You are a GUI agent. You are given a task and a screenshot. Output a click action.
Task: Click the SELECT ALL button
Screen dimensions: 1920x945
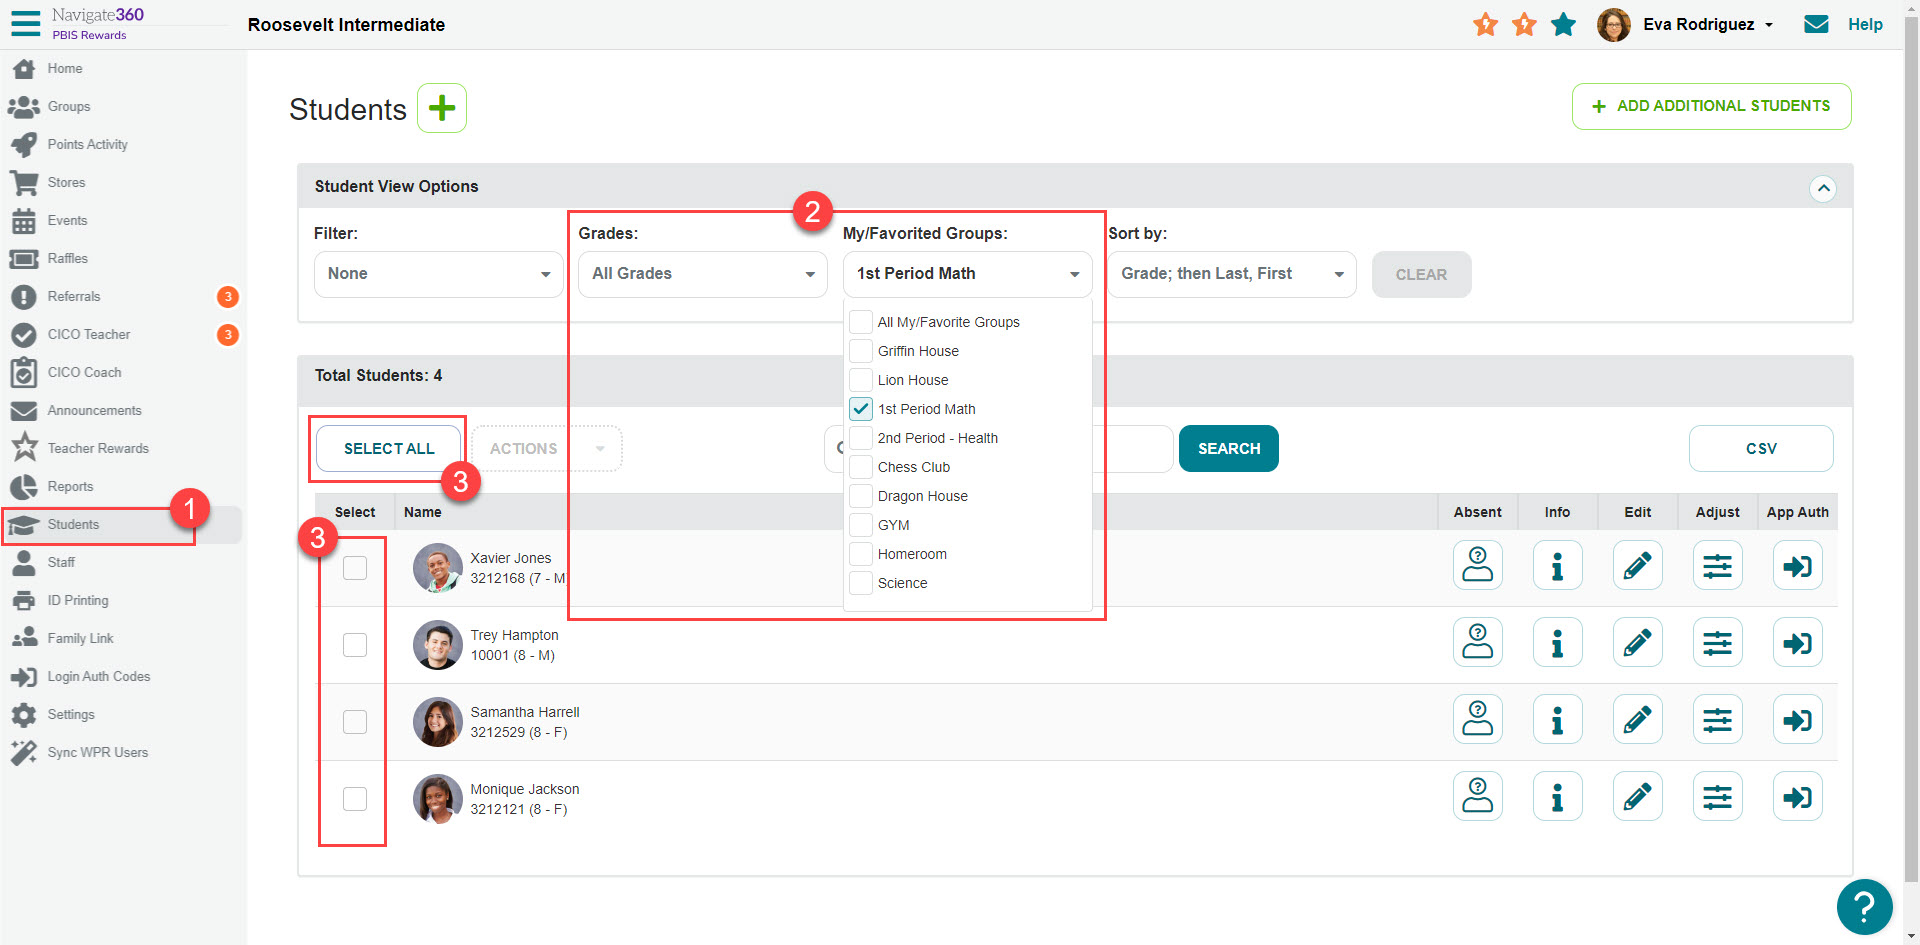[388, 448]
